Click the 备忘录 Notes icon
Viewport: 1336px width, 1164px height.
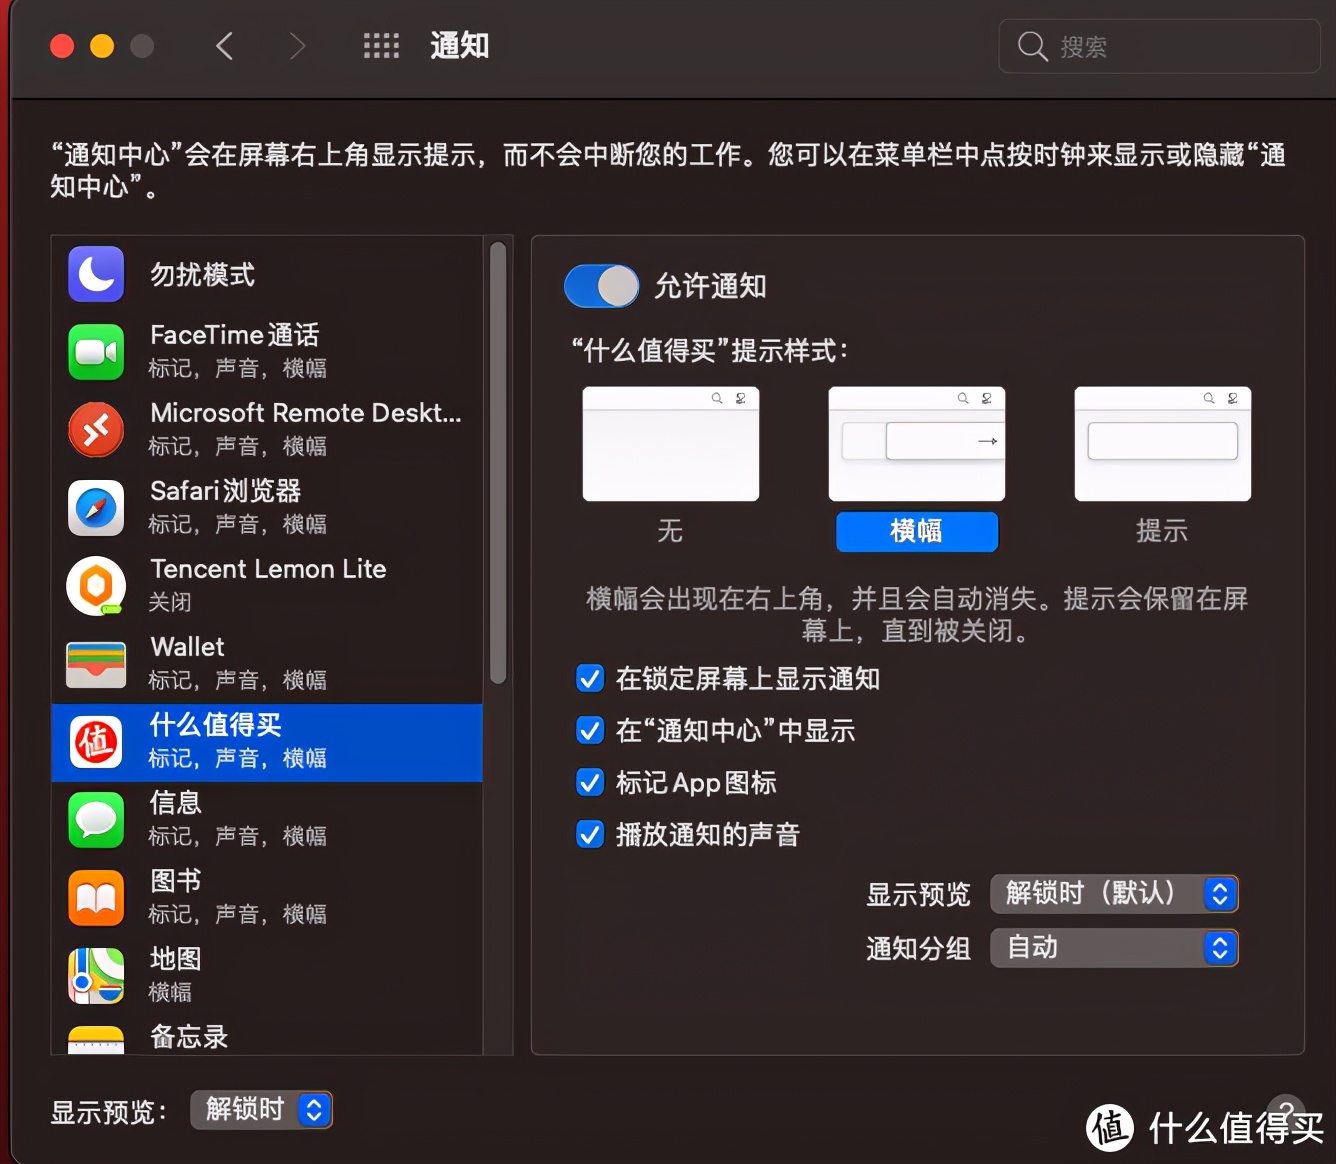[96, 1040]
